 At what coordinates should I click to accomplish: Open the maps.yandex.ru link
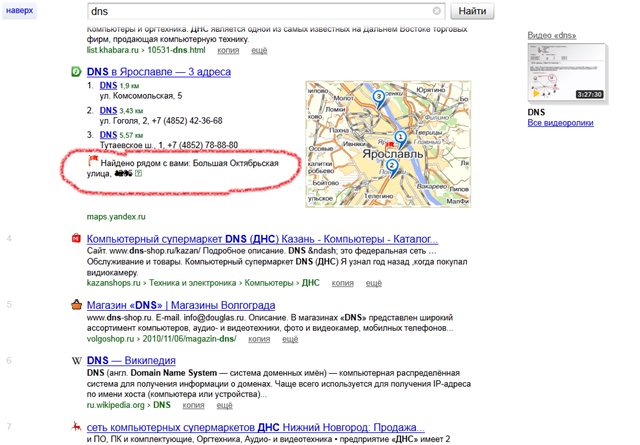116,216
